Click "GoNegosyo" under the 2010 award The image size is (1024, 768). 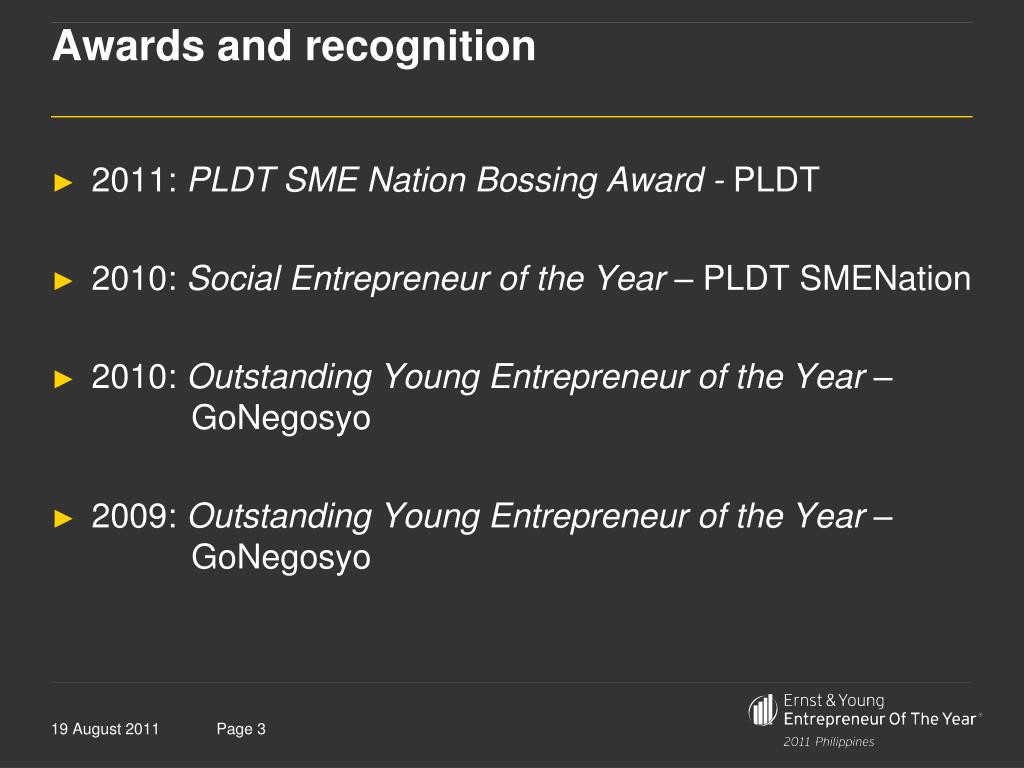click(x=281, y=419)
